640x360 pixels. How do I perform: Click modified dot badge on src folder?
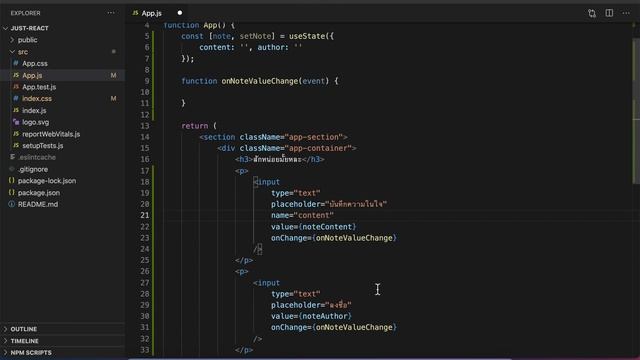(113, 52)
